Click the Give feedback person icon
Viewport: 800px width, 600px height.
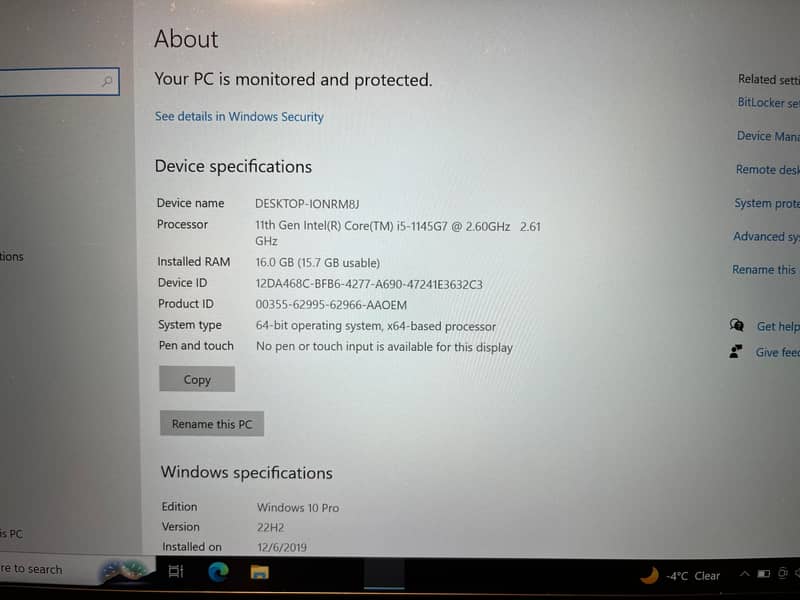[x=736, y=352]
